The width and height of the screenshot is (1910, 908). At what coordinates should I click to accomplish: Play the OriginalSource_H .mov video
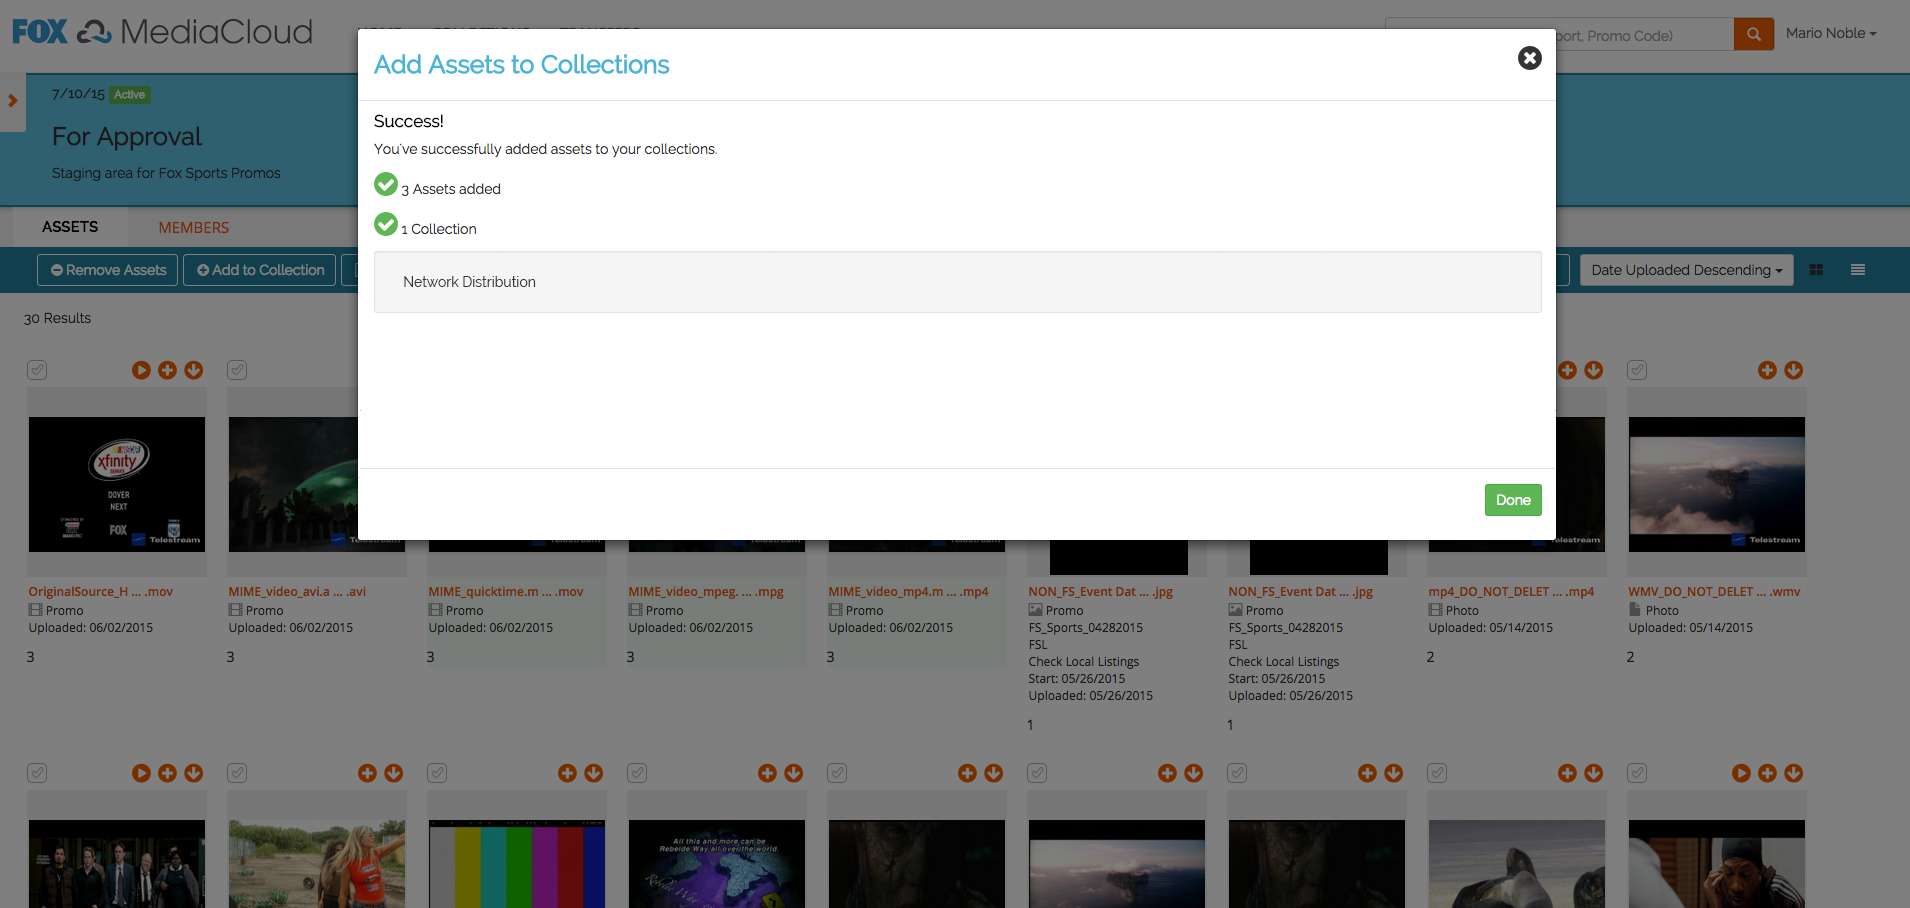coord(141,370)
